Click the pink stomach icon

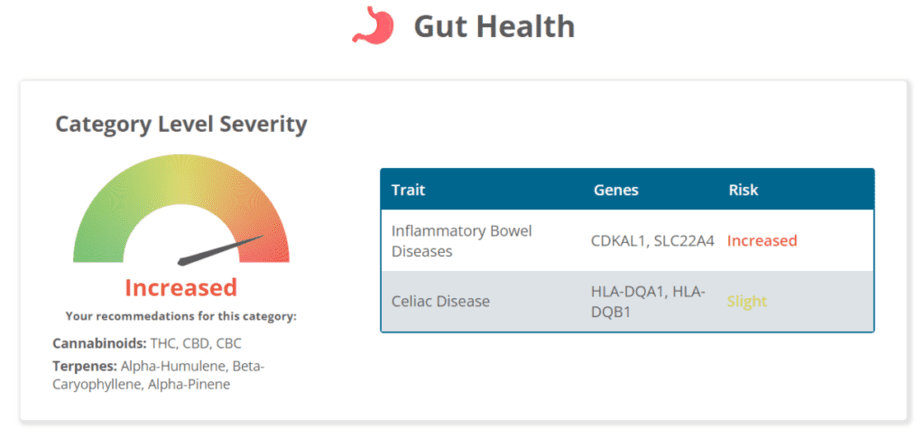(x=372, y=25)
